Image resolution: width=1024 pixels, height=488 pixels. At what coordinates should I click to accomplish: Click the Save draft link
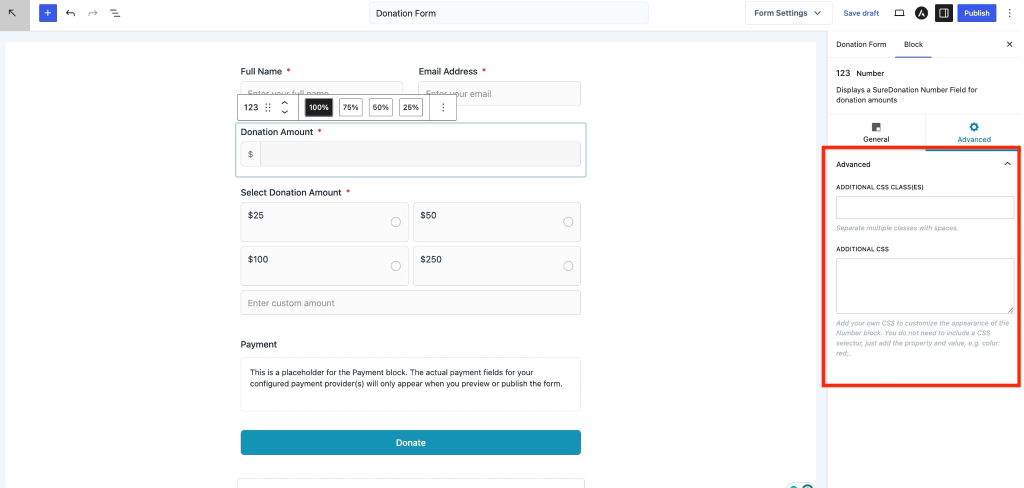coord(861,13)
